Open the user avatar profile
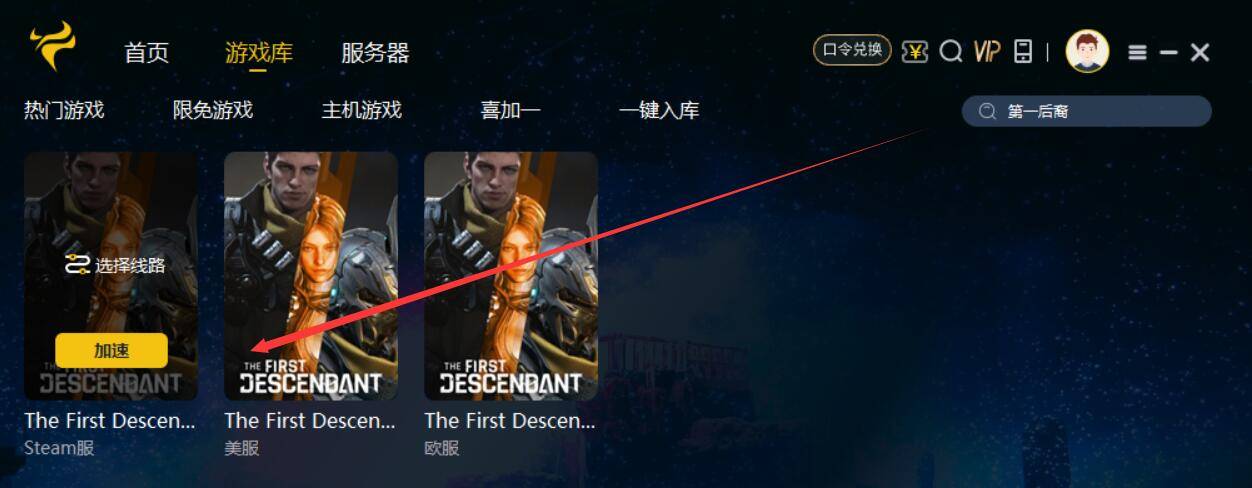1252x488 pixels. point(1087,51)
